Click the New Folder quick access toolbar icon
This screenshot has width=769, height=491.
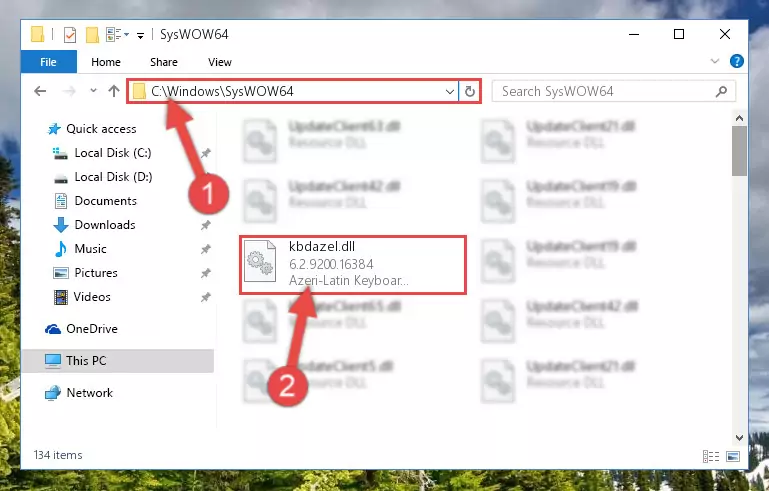coord(92,34)
